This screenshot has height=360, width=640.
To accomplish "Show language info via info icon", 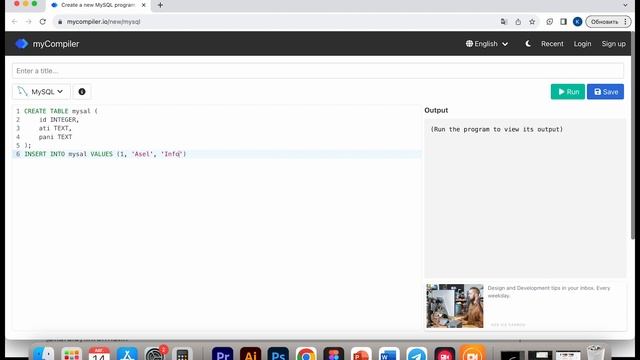I will [x=82, y=91].
